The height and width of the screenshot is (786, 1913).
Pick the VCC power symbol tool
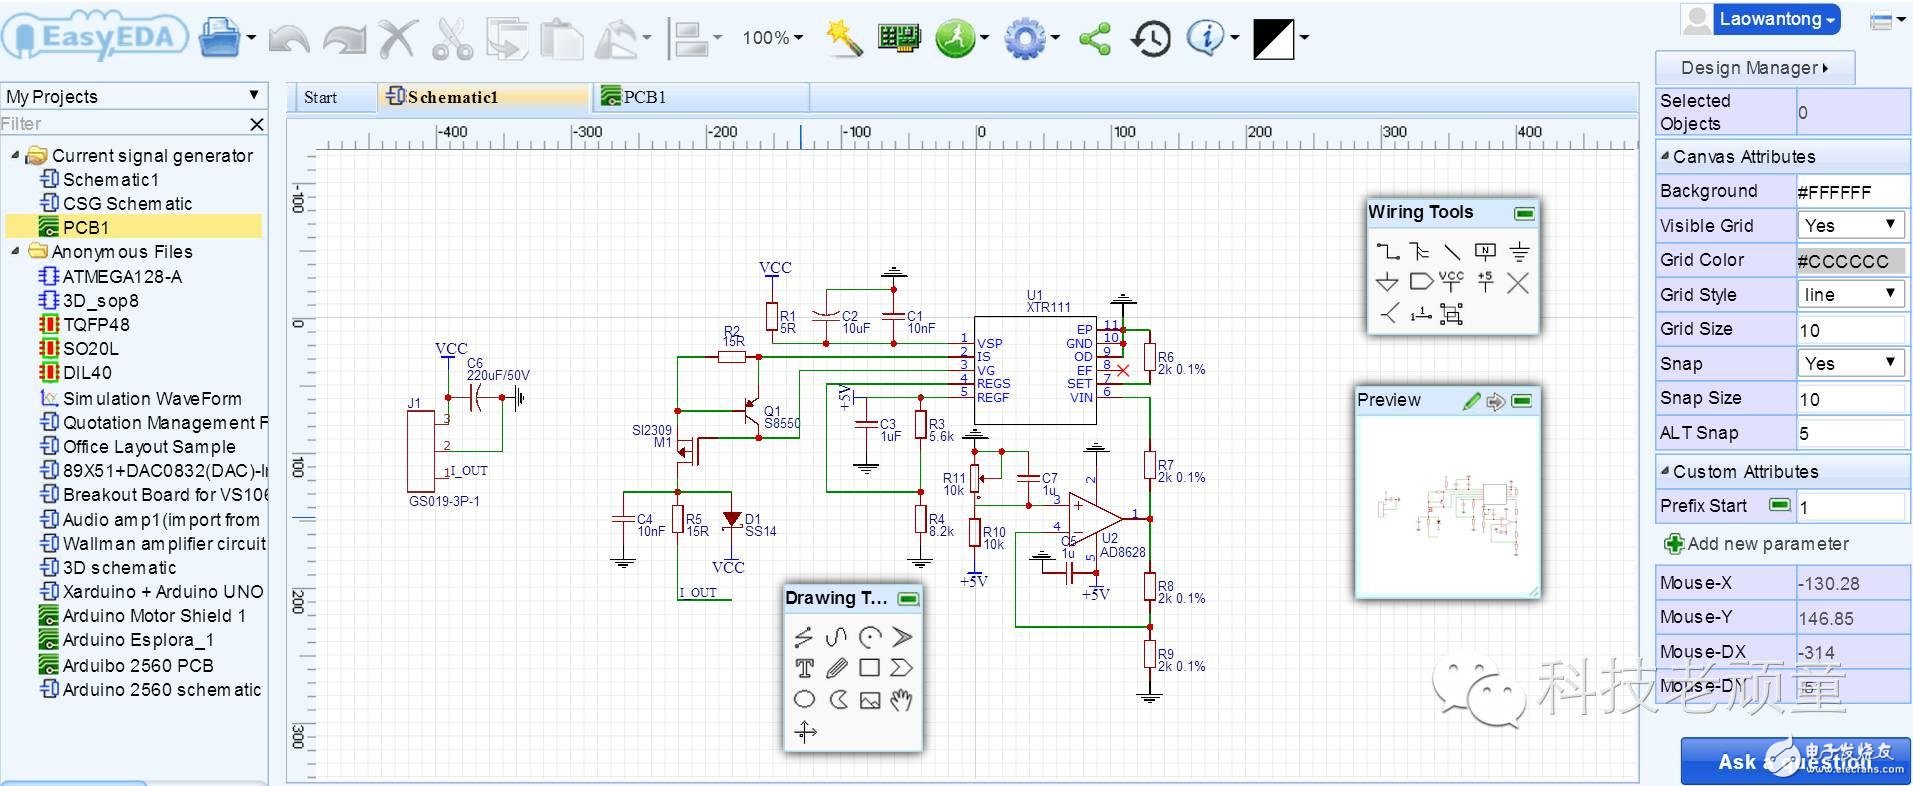point(1451,282)
